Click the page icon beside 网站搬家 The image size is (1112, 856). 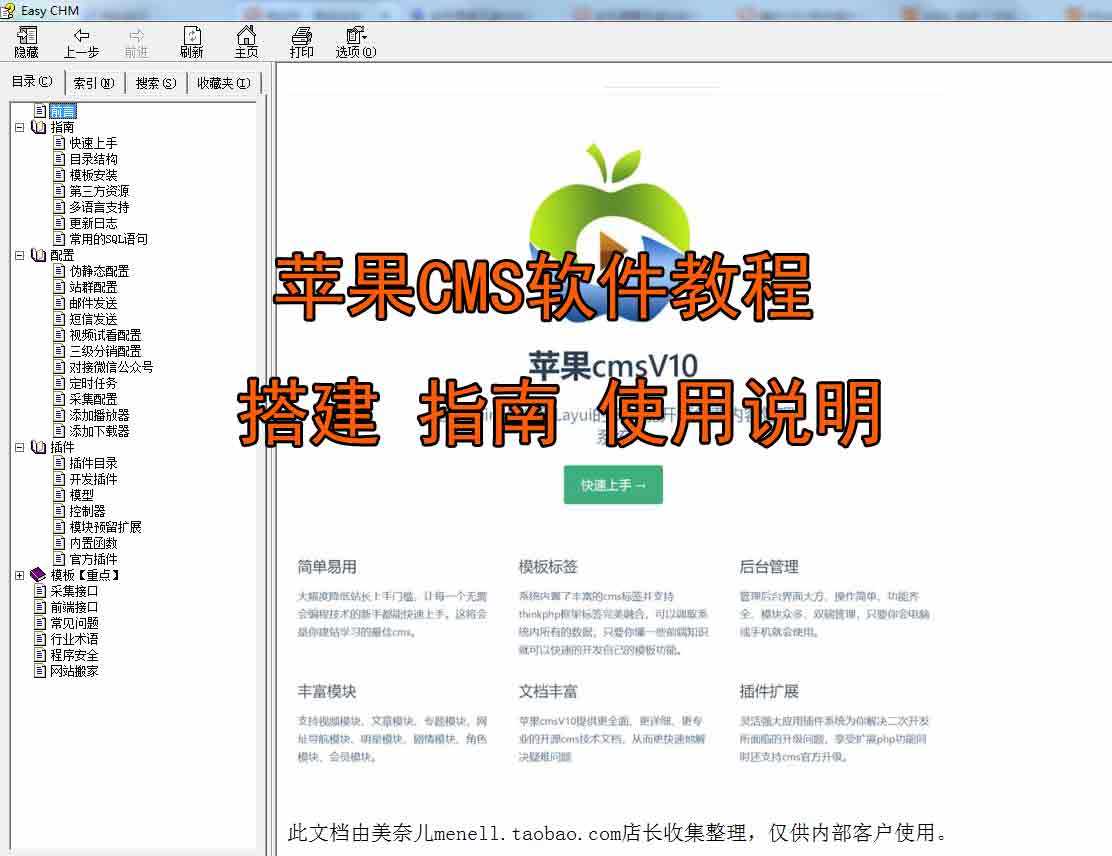[x=40, y=671]
